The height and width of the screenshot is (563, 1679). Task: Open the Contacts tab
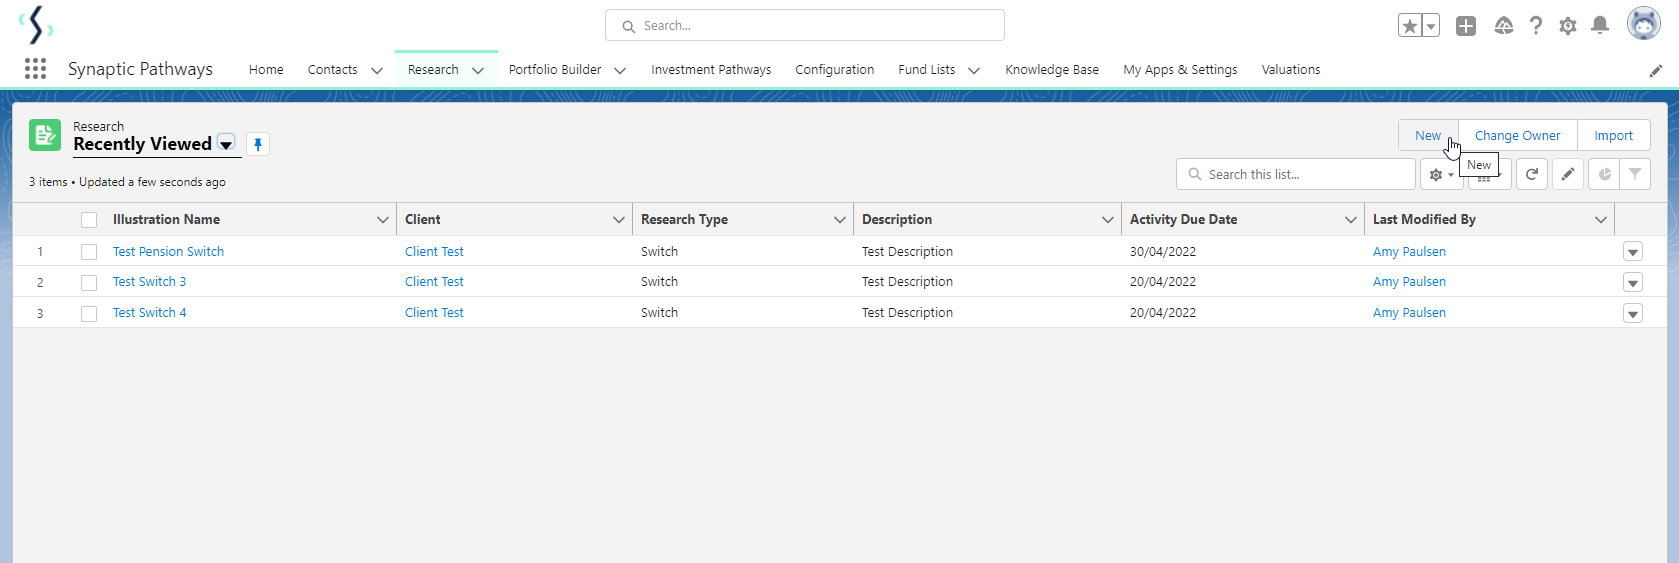332,70
